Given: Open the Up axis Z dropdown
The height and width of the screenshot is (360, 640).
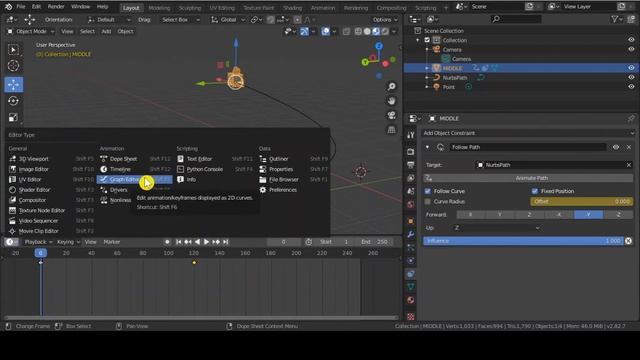Looking at the screenshot, I should coord(497,228).
